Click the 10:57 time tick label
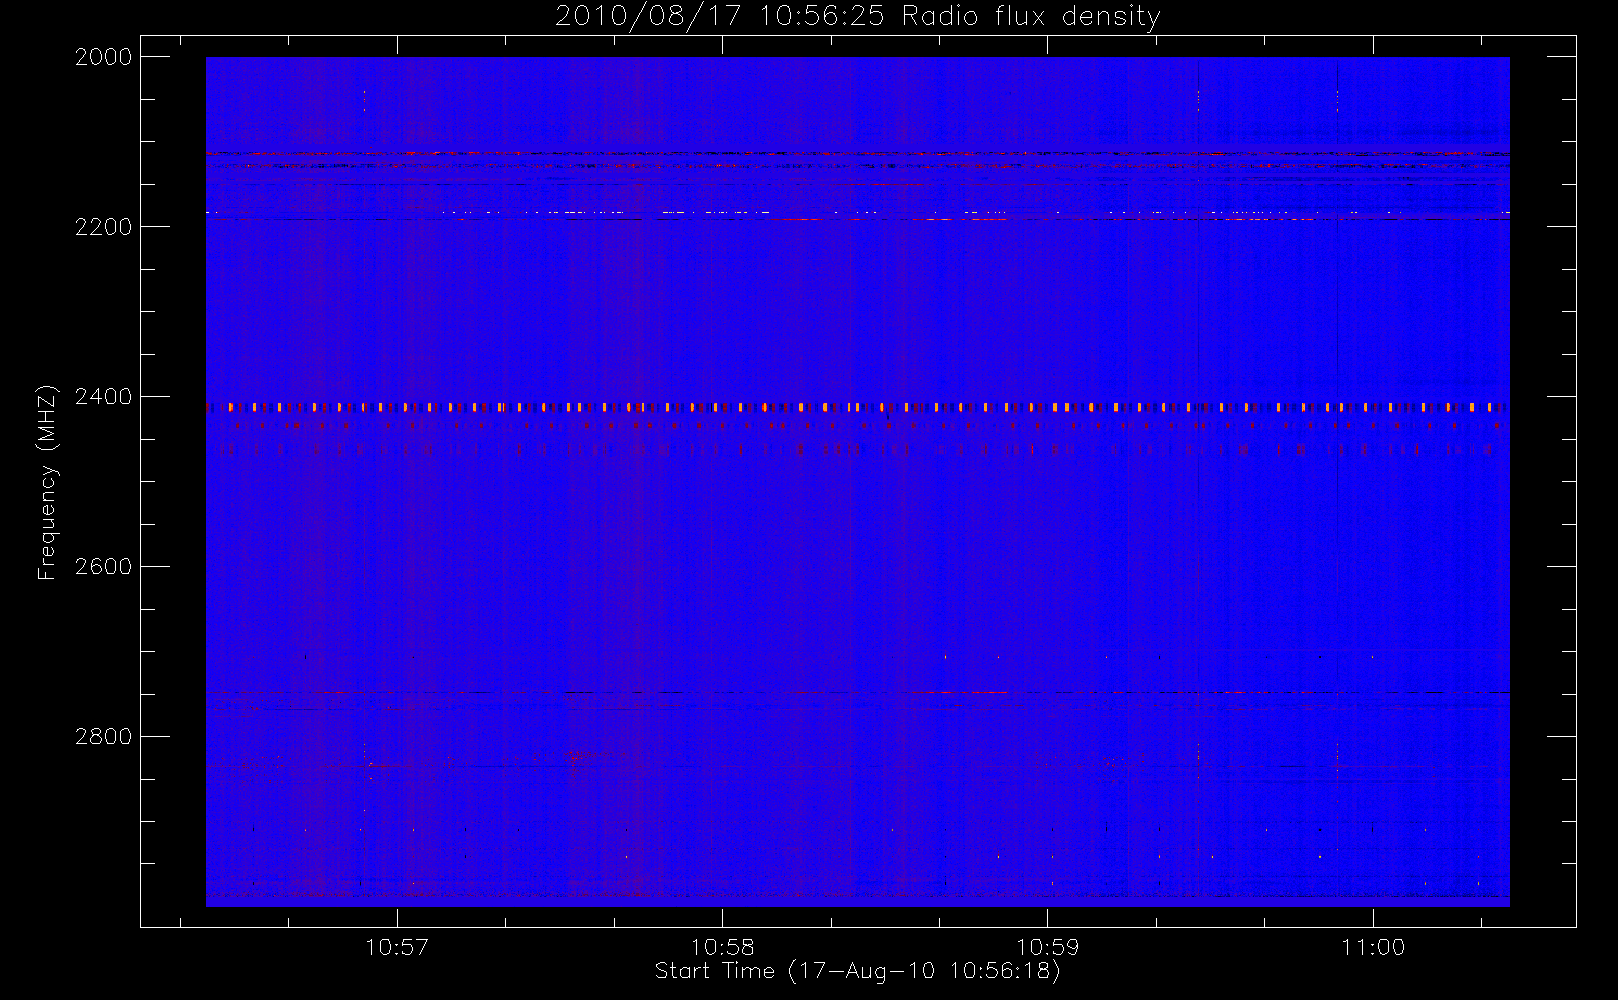 point(397,947)
